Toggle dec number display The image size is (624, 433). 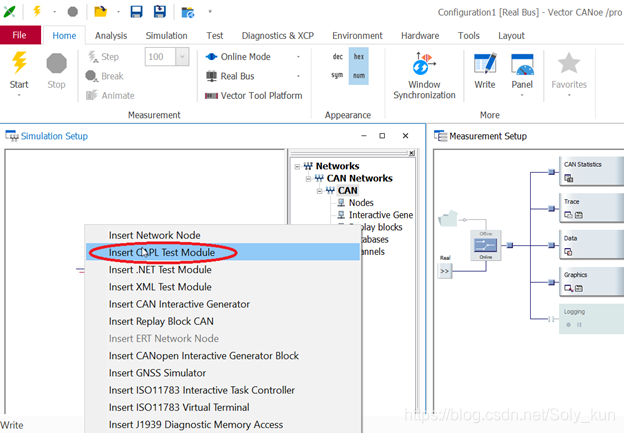(337, 57)
